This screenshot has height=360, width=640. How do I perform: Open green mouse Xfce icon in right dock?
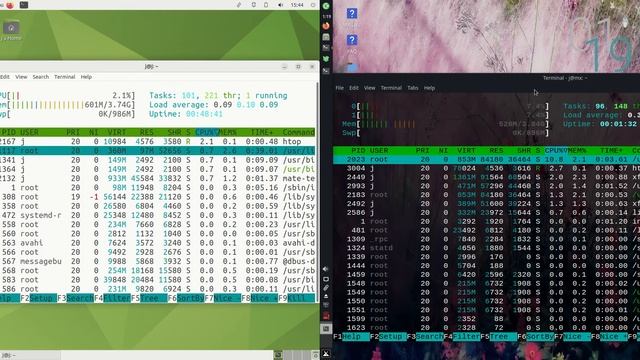click(x=326, y=59)
